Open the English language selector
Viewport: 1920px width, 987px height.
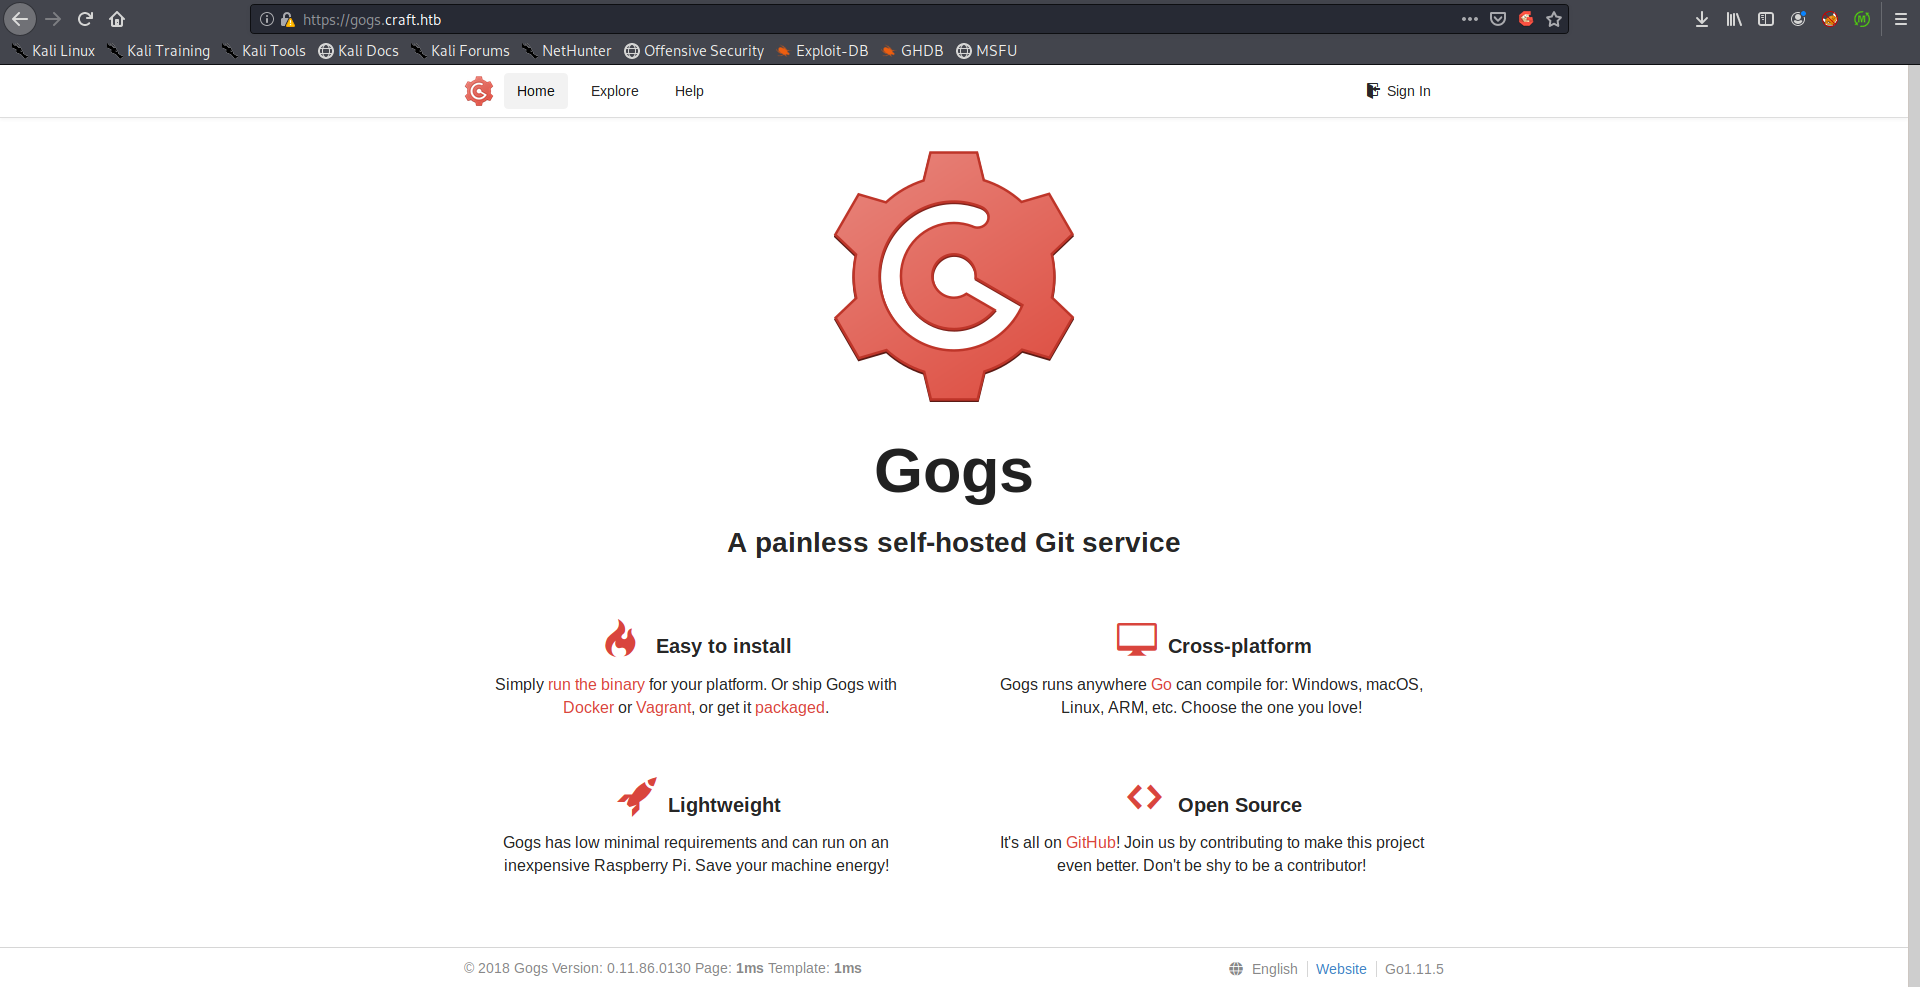pyautogui.click(x=1264, y=968)
